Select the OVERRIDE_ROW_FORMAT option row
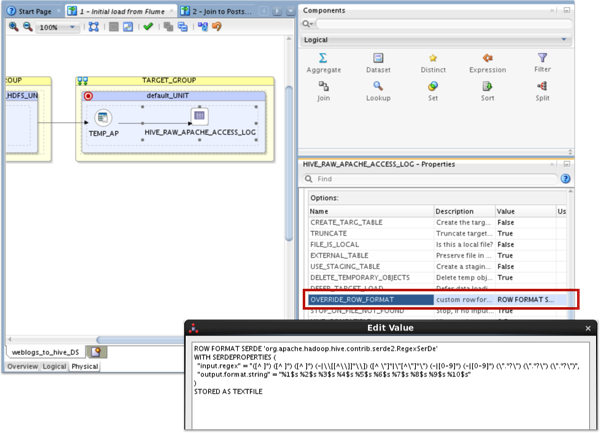 coord(436,300)
